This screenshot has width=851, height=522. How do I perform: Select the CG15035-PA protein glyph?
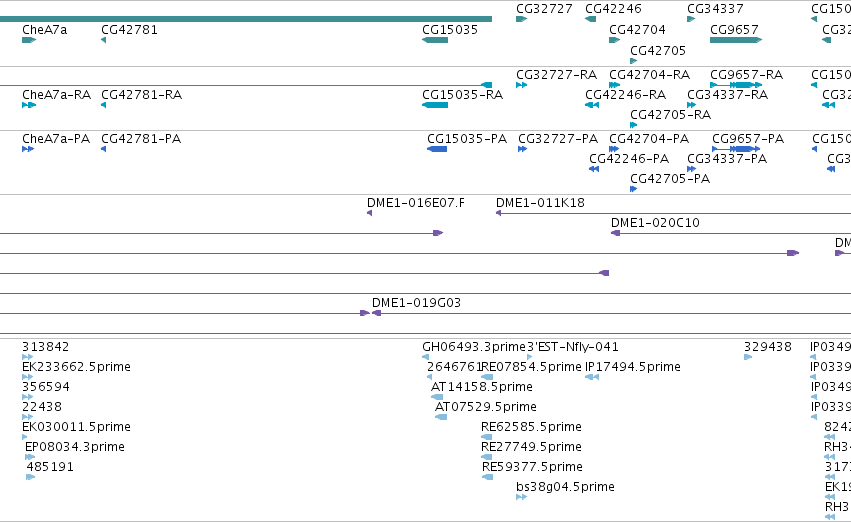[x=437, y=149]
